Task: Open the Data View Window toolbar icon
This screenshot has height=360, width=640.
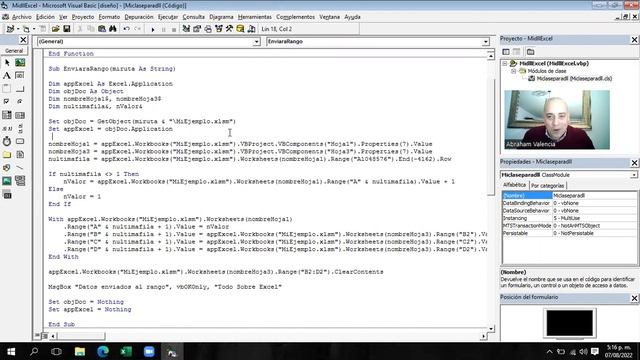Action: (x=240, y=29)
